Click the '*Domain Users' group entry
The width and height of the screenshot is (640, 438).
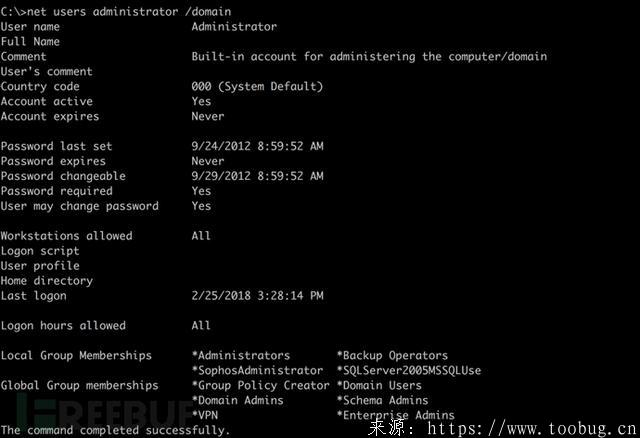[382, 385]
